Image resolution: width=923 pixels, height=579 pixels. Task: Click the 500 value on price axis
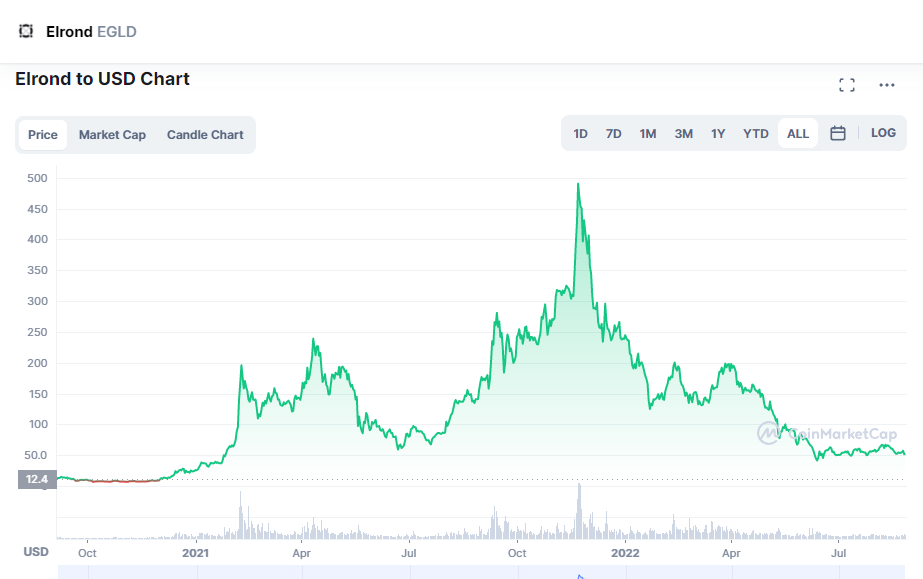tap(37, 178)
